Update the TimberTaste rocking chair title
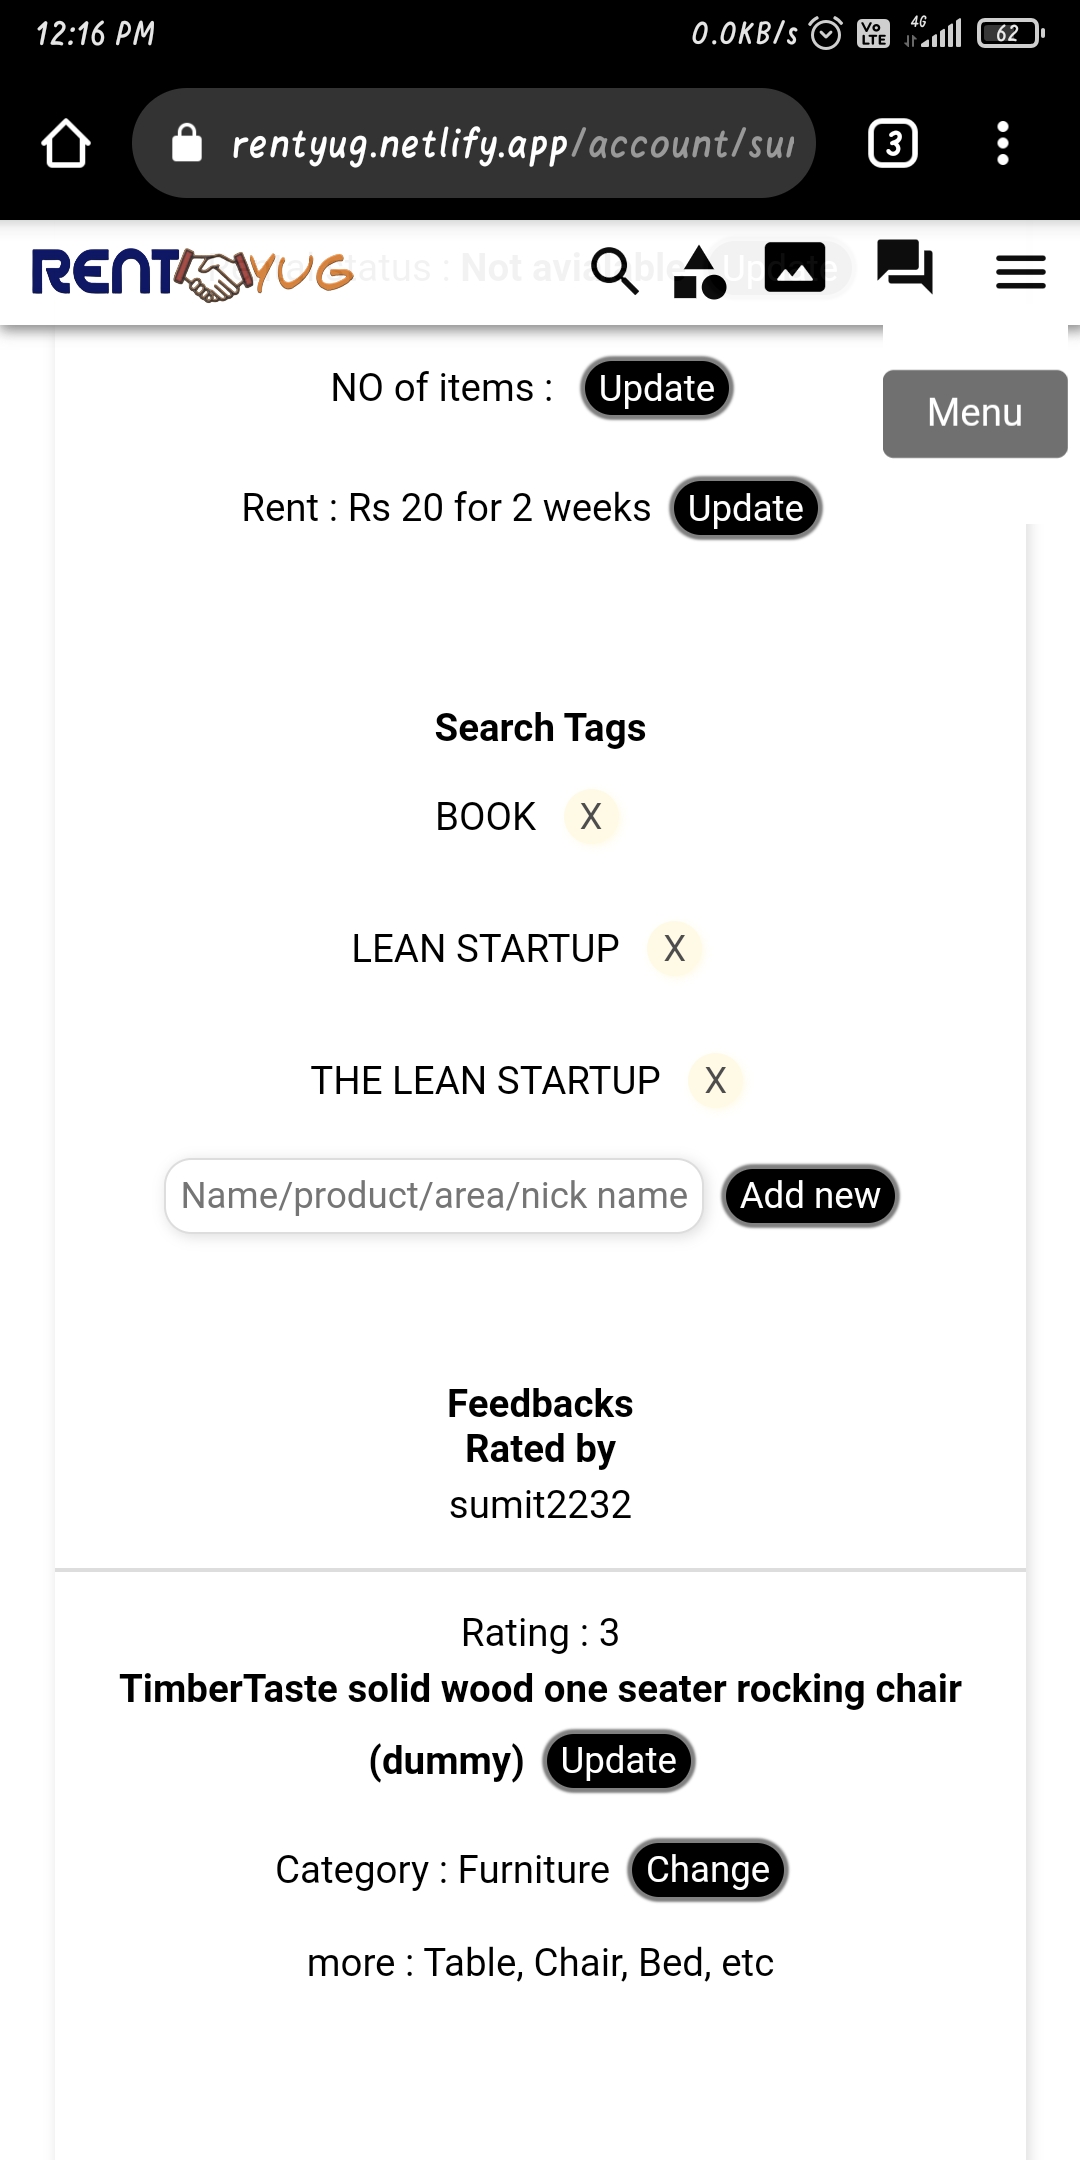This screenshot has height=2160, width=1080. (x=618, y=1760)
